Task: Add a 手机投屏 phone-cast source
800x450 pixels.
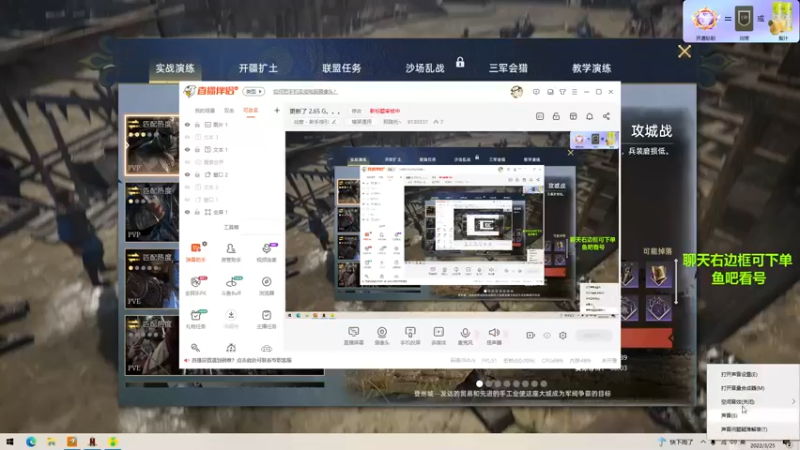Action: point(410,336)
